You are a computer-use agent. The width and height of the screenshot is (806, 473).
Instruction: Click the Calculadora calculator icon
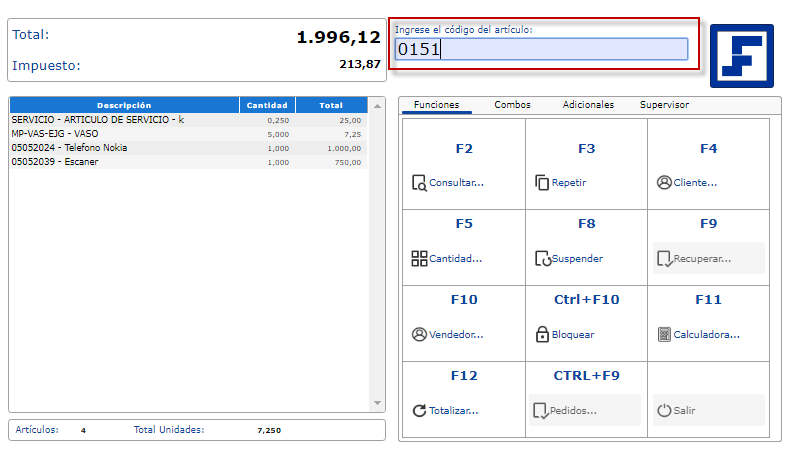tap(664, 335)
